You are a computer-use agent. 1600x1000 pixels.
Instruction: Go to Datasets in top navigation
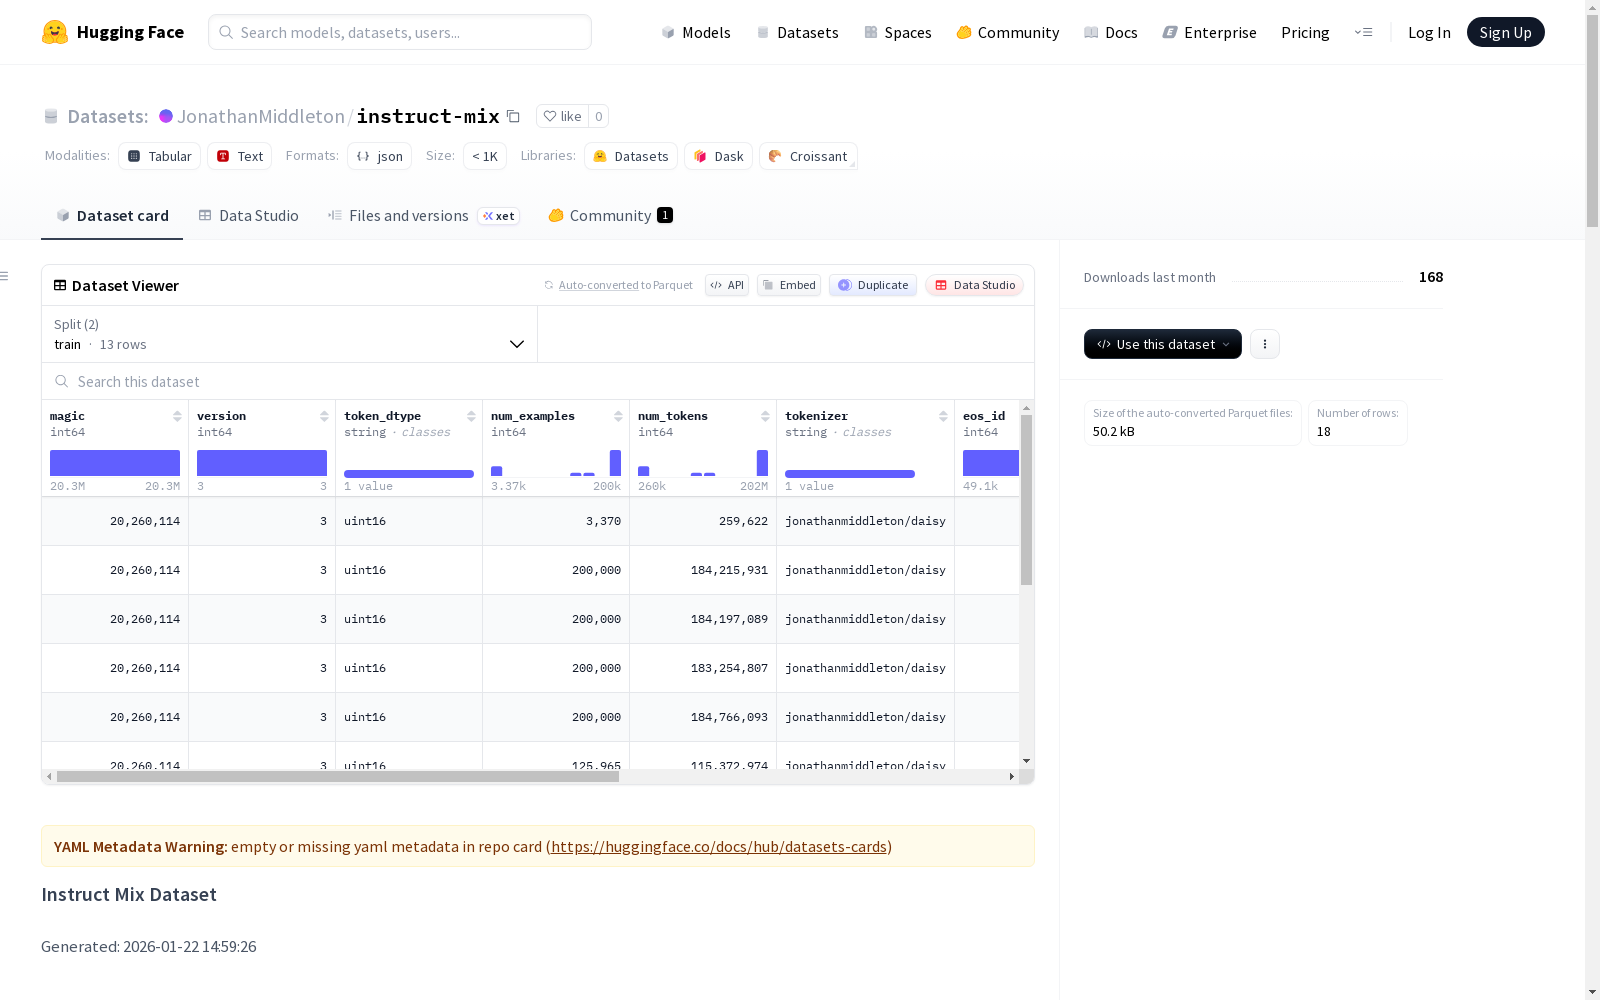point(797,32)
